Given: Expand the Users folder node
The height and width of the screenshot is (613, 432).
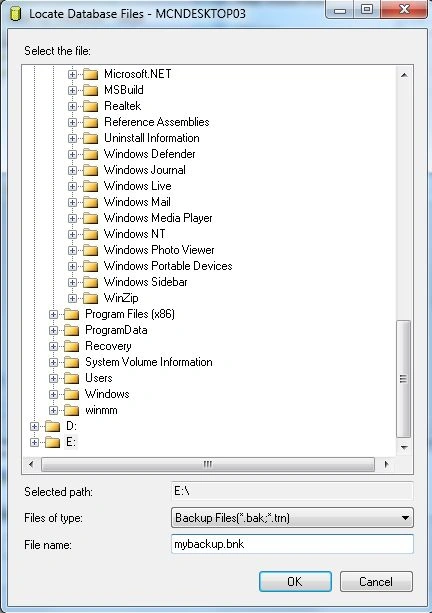Looking at the screenshot, I should (x=54, y=379).
